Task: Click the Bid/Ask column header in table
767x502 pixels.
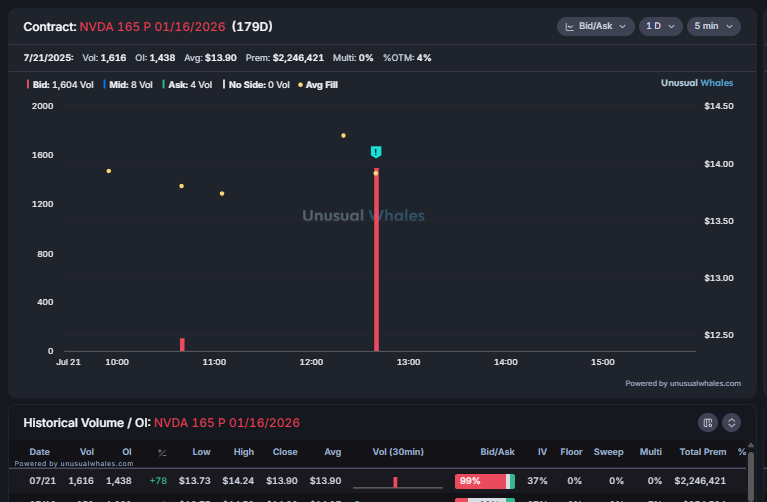Action: (x=497, y=452)
